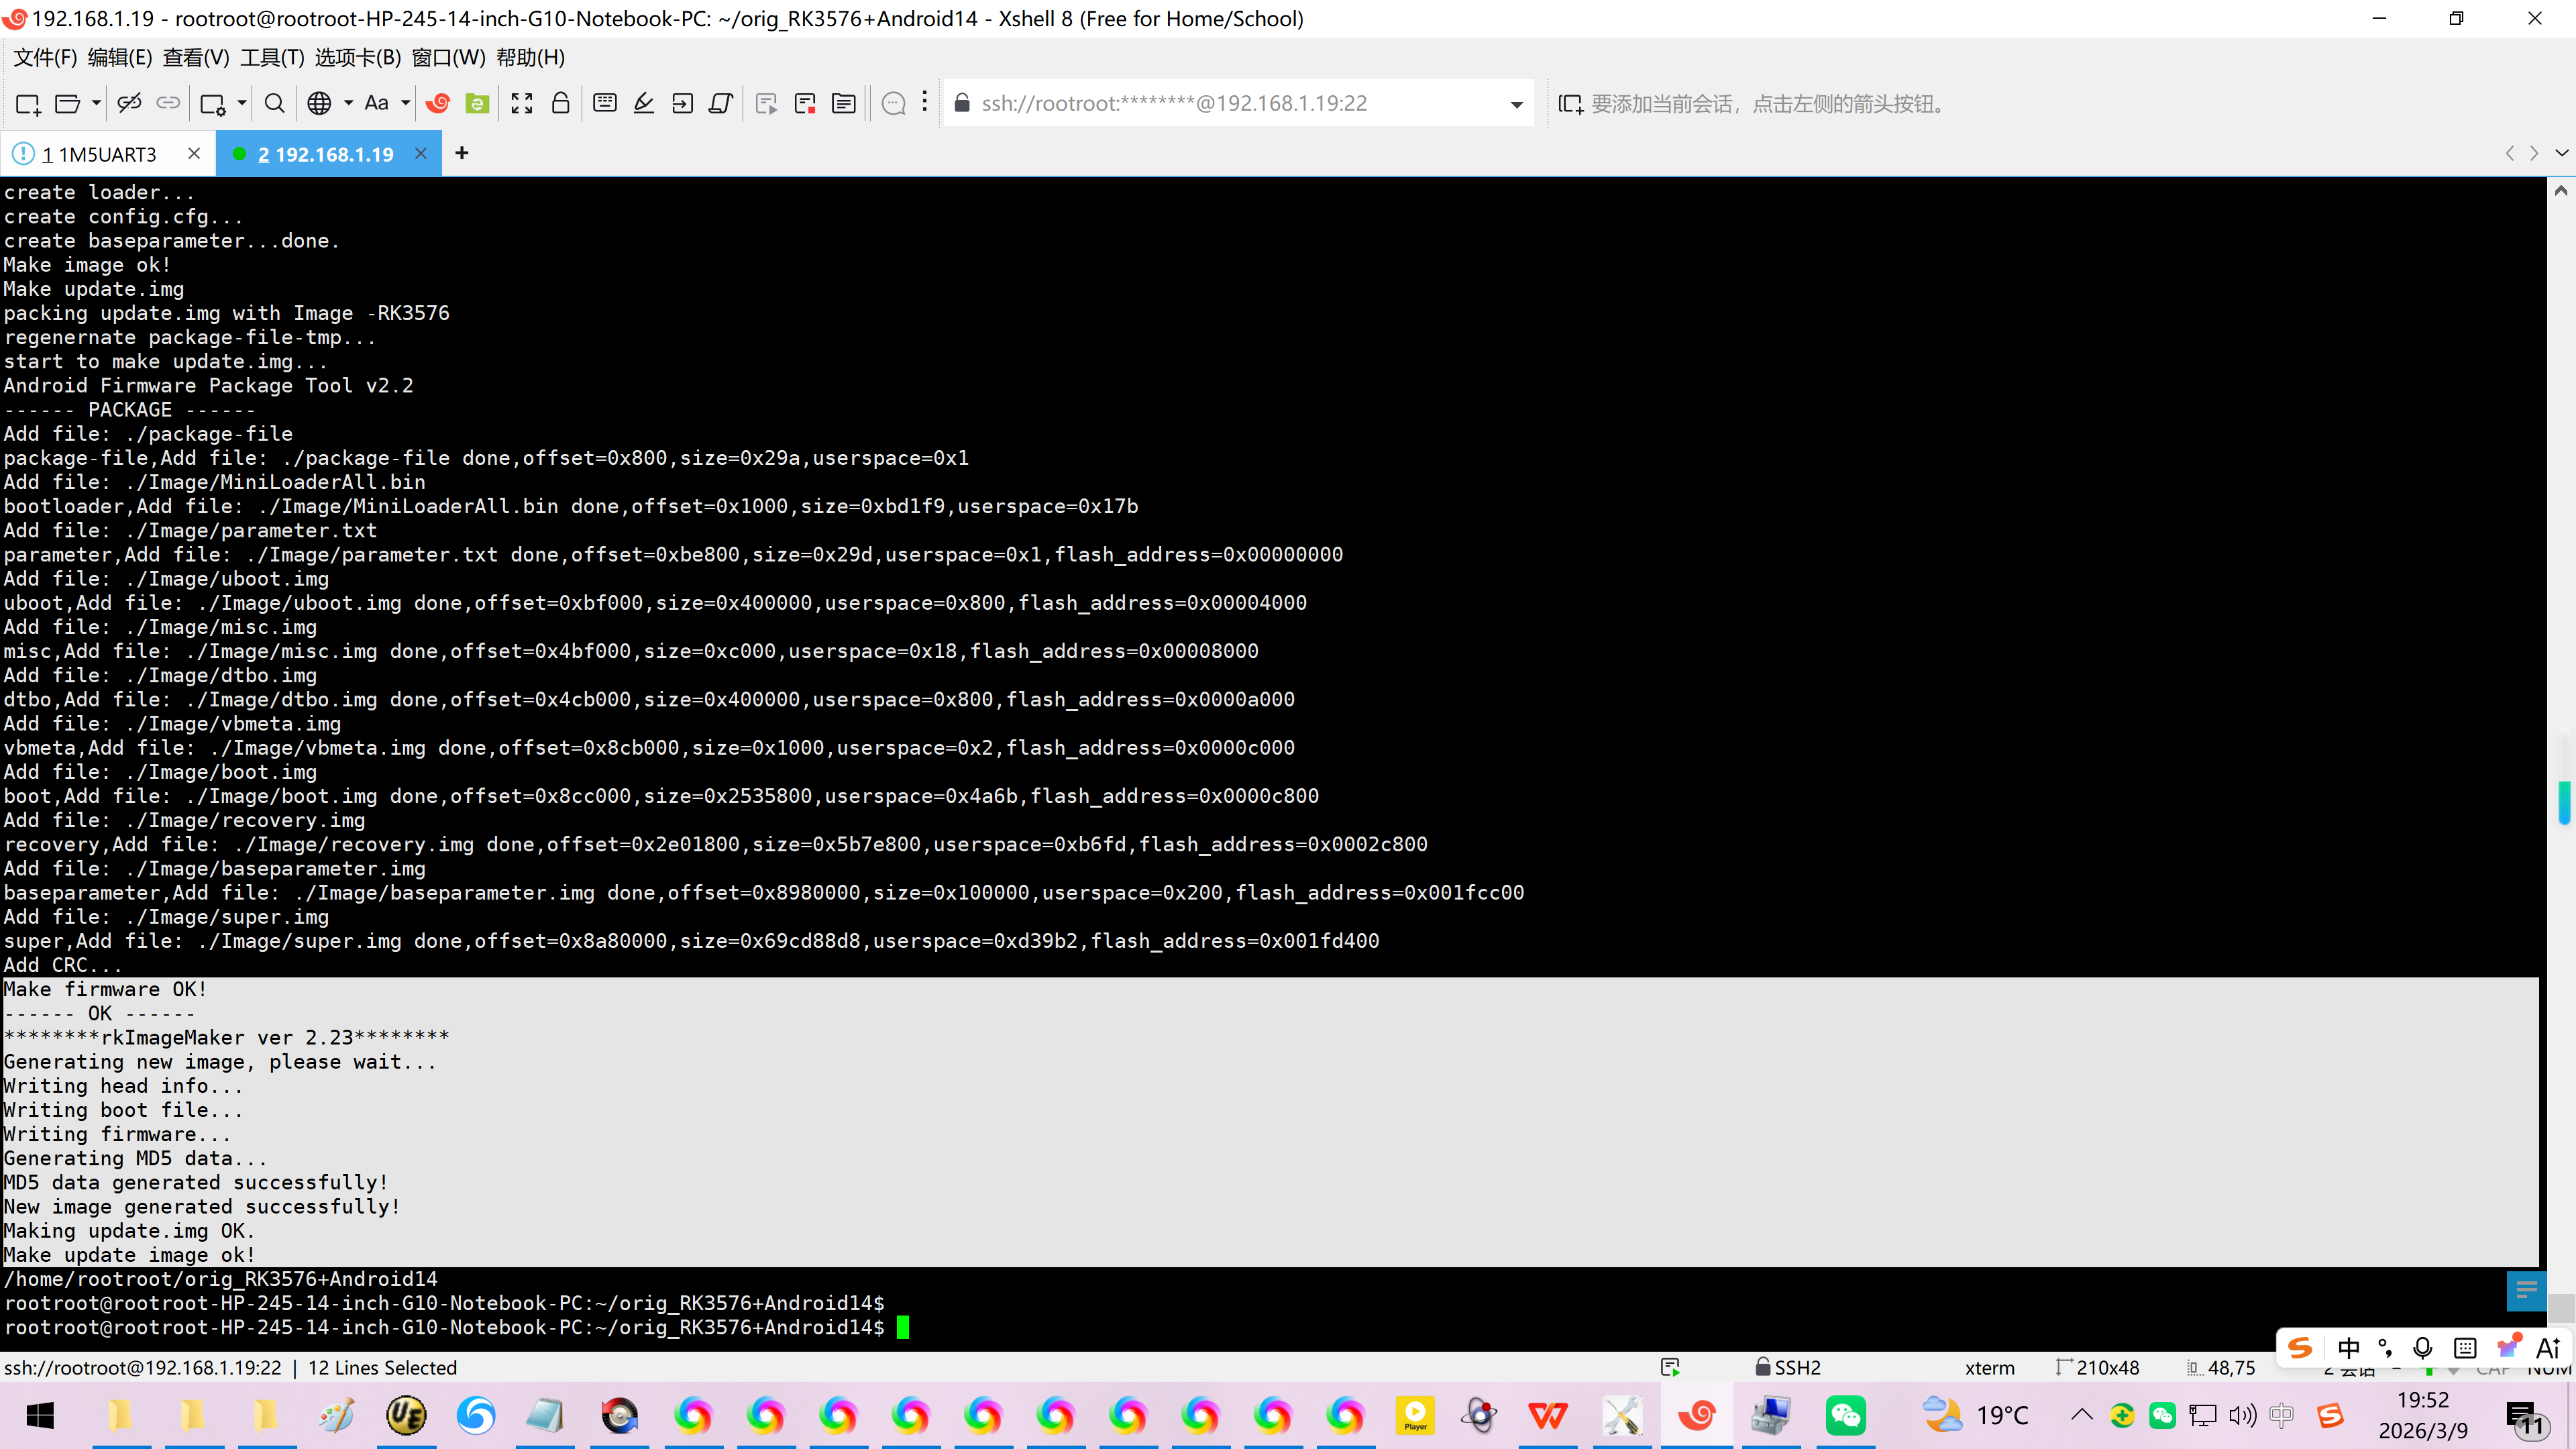The height and width of the screenshot is (1449, 2576).
Task: Click the lock screen padlock icon
Action: coord(561,103)
